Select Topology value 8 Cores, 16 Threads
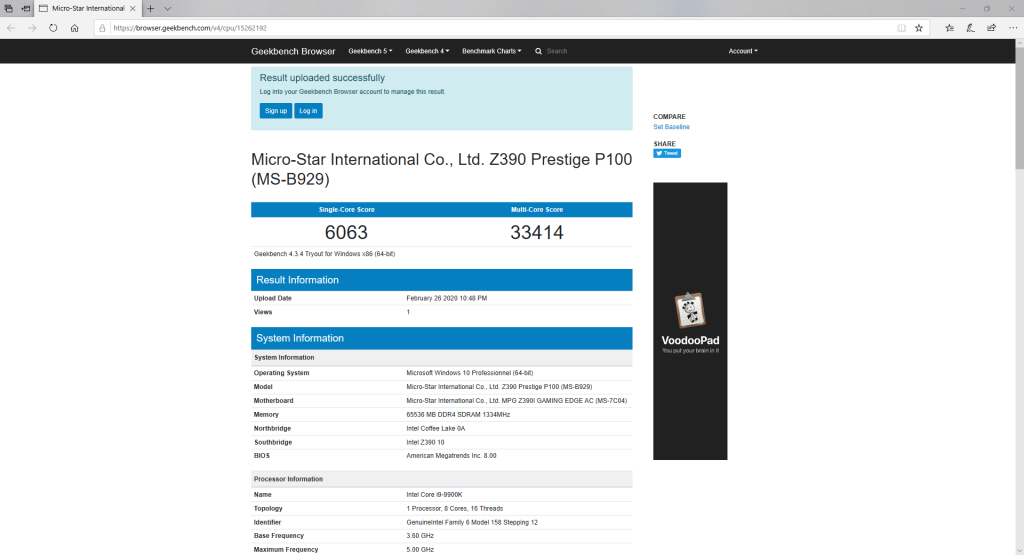Screen dimensions: 1024x555 [455, 509]
